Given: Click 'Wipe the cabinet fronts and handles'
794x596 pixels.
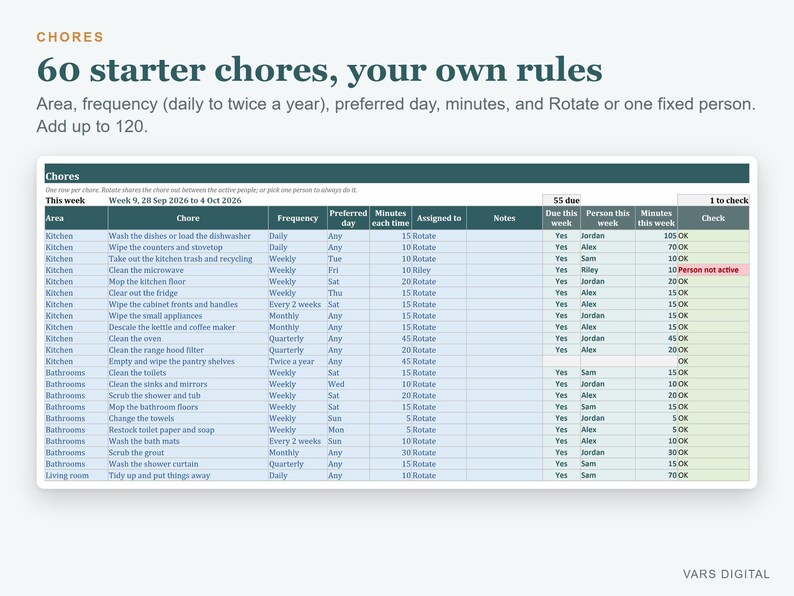Looking at the screenshot, I should click(188, 304).
